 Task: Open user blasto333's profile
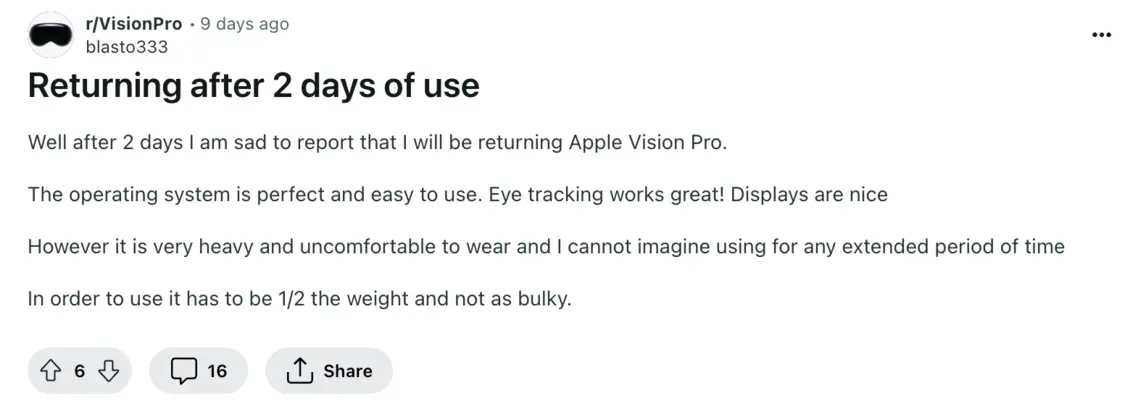[126, 47]
